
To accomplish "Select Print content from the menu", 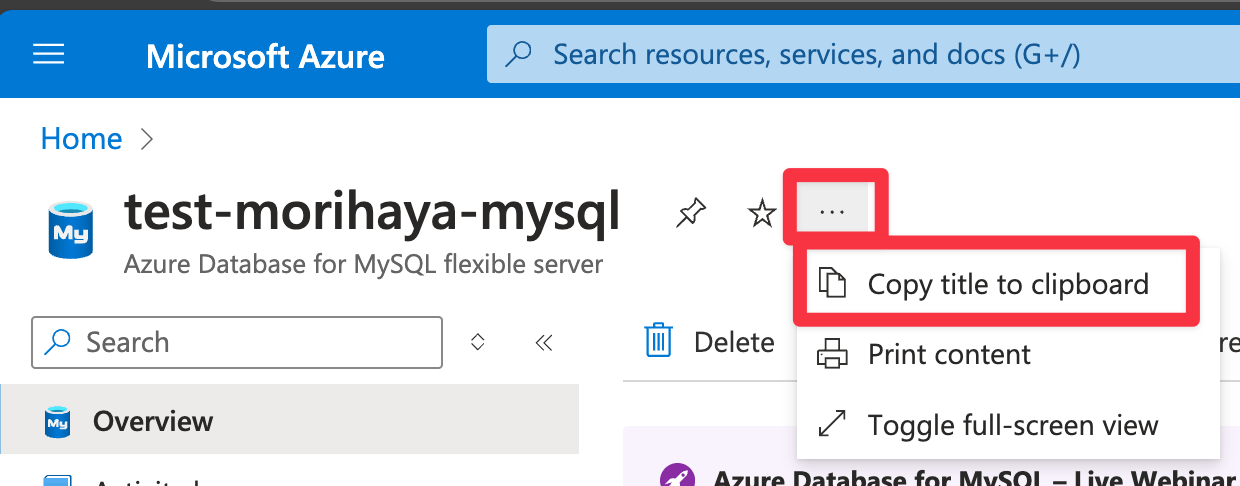I will tap(1008, 354).
